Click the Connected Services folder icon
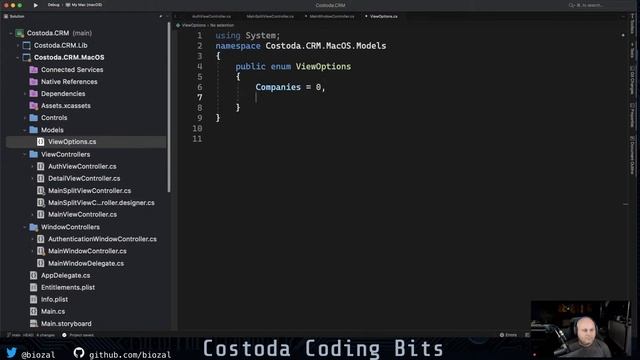This screenshot has width=640, height=360. click(x=34, y=70)
